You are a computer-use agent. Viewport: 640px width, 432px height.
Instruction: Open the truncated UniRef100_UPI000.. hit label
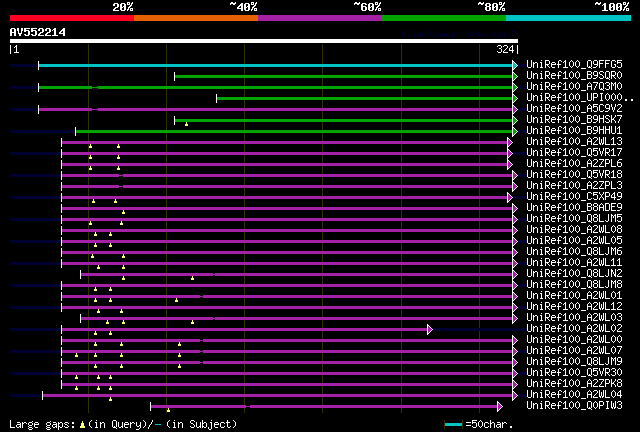tap(580, 97)
